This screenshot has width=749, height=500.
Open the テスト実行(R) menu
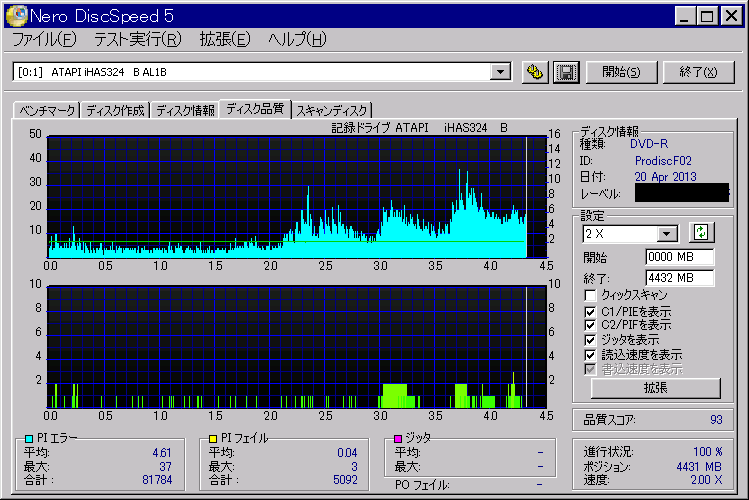[x=138, y=39]
